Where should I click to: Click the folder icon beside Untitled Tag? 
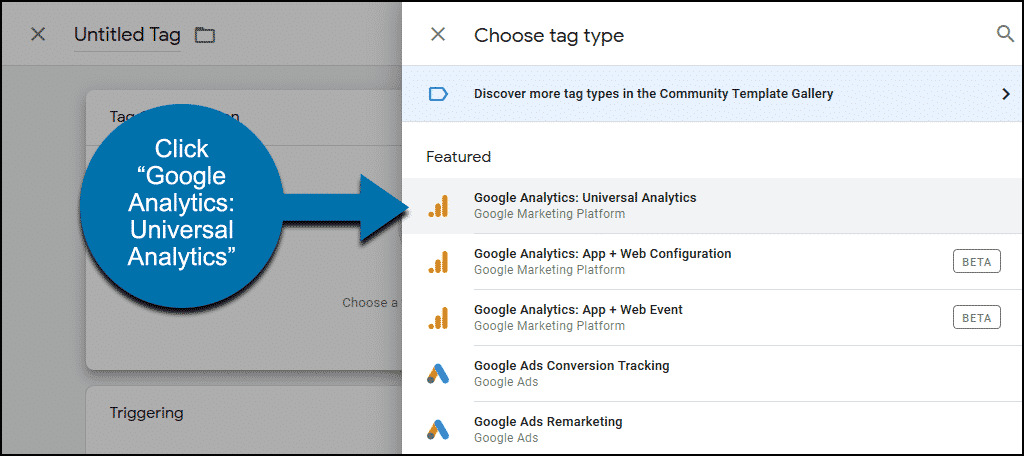point(205,35)
